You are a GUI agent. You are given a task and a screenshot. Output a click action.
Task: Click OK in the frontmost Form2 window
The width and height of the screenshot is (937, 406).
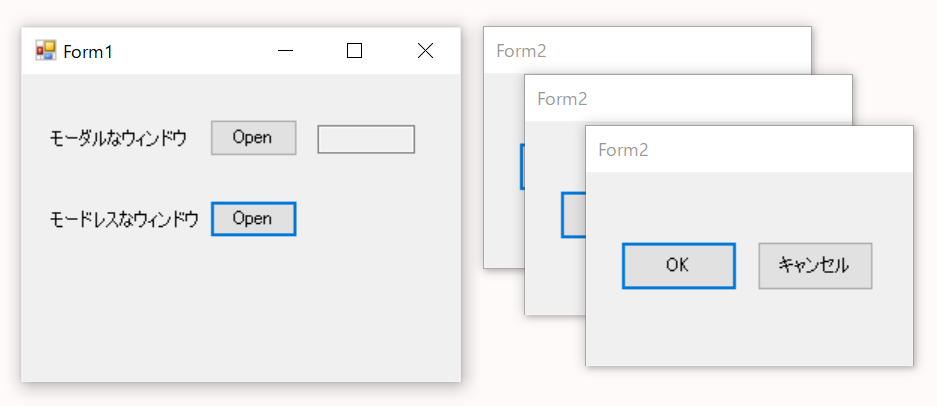[x=678, y=265]
